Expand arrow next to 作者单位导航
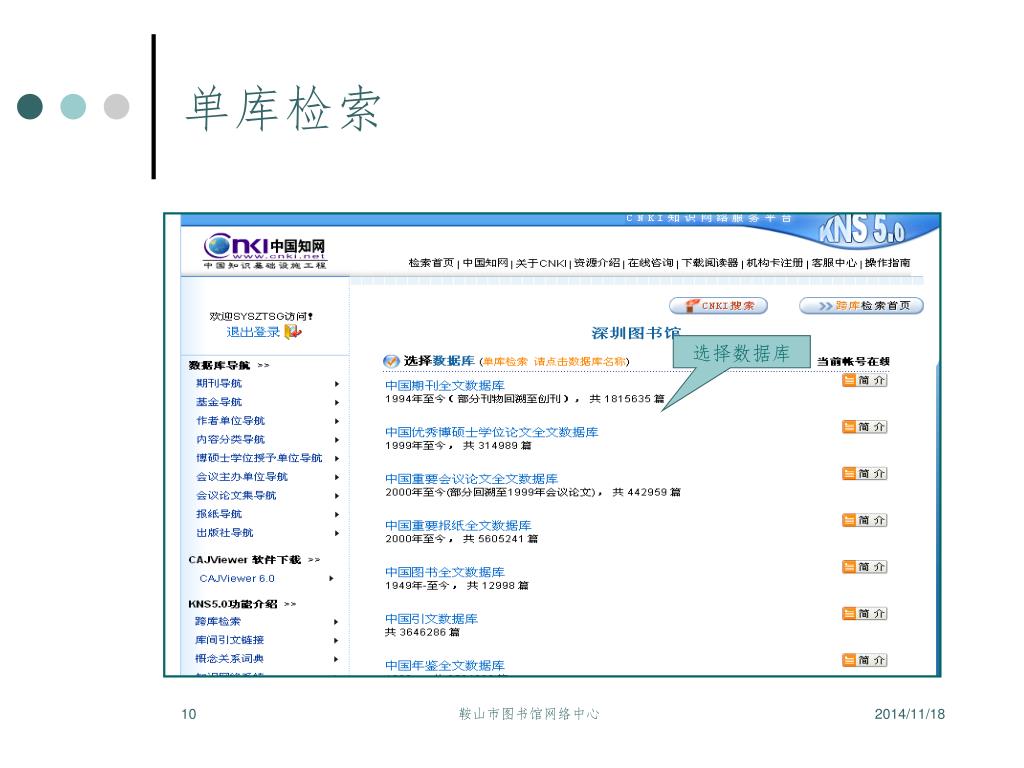 pyautogui.click(x=337, y=421)
